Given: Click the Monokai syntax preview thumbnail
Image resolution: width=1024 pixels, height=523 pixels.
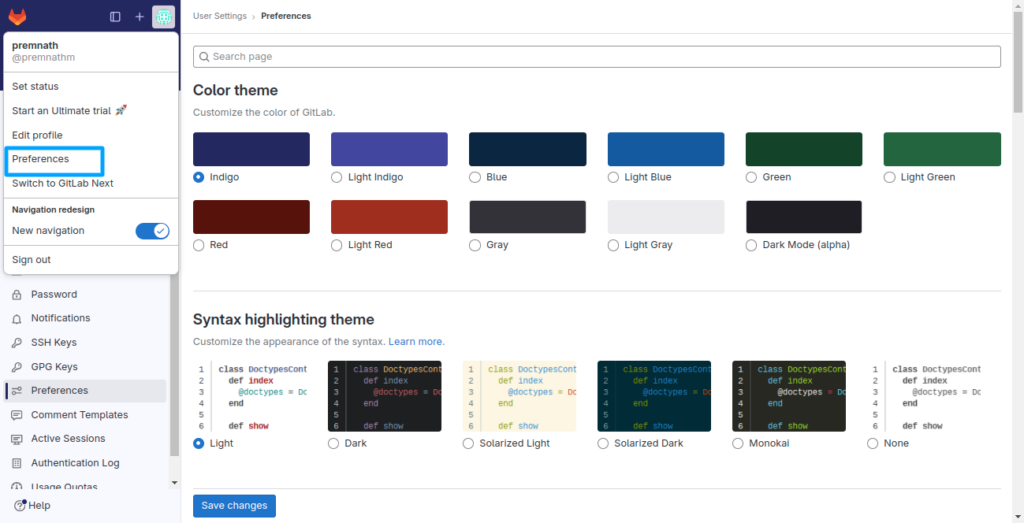Looking at the screenshot, I should tap(788, 396).
